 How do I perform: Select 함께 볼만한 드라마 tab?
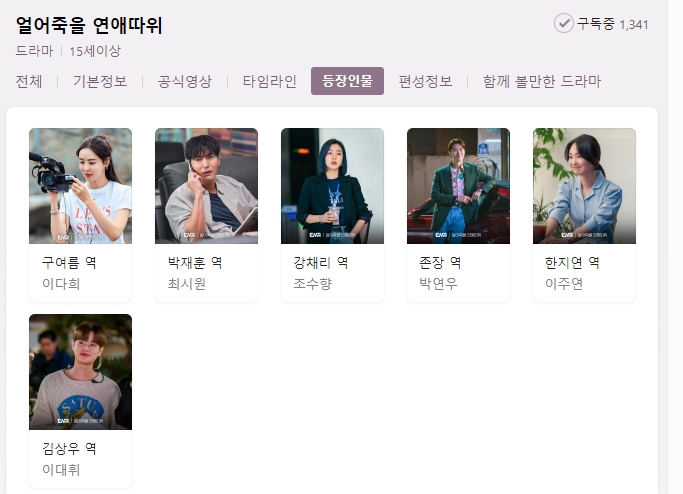542,81
